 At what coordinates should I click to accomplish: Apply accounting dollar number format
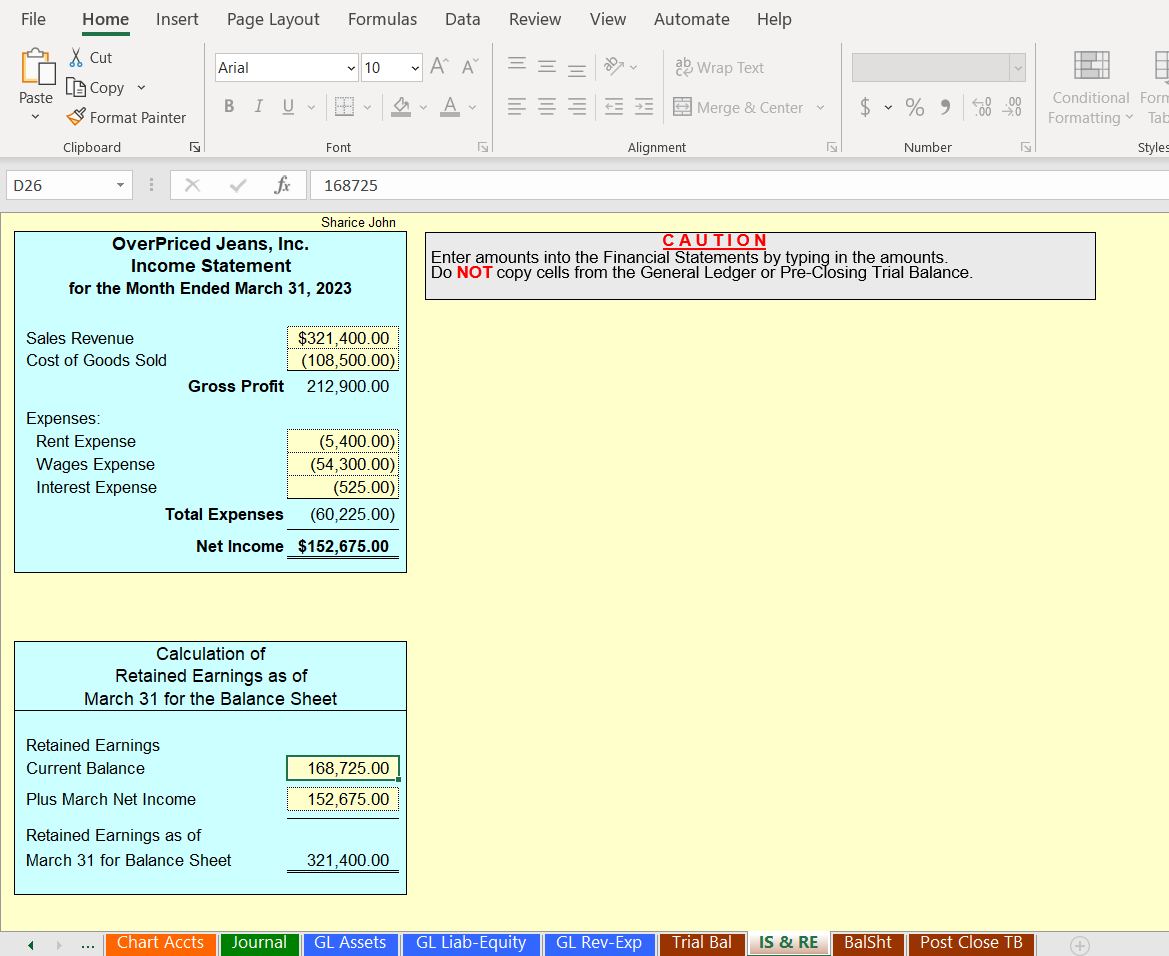coord(865,107)
